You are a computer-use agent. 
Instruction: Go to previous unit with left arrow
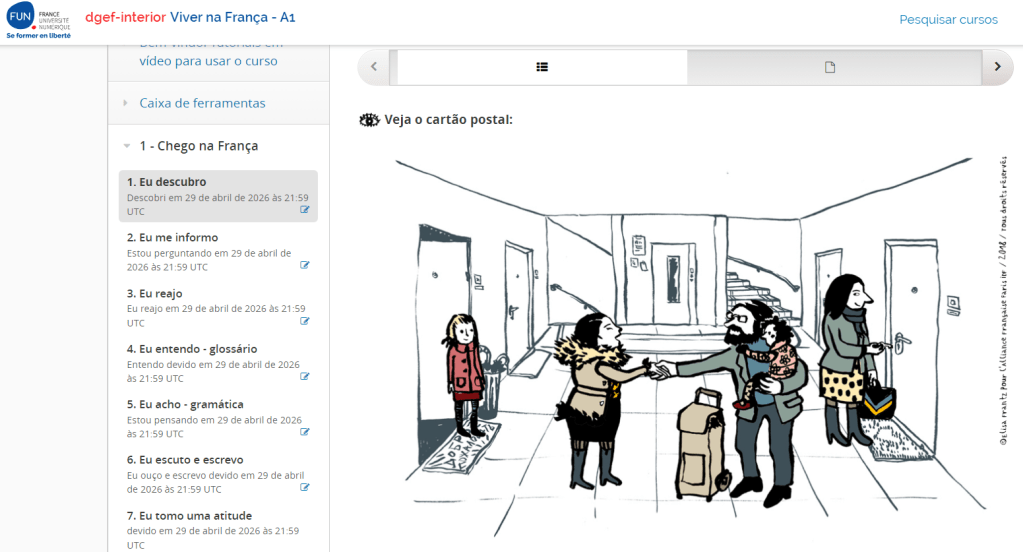click(374, 67)
